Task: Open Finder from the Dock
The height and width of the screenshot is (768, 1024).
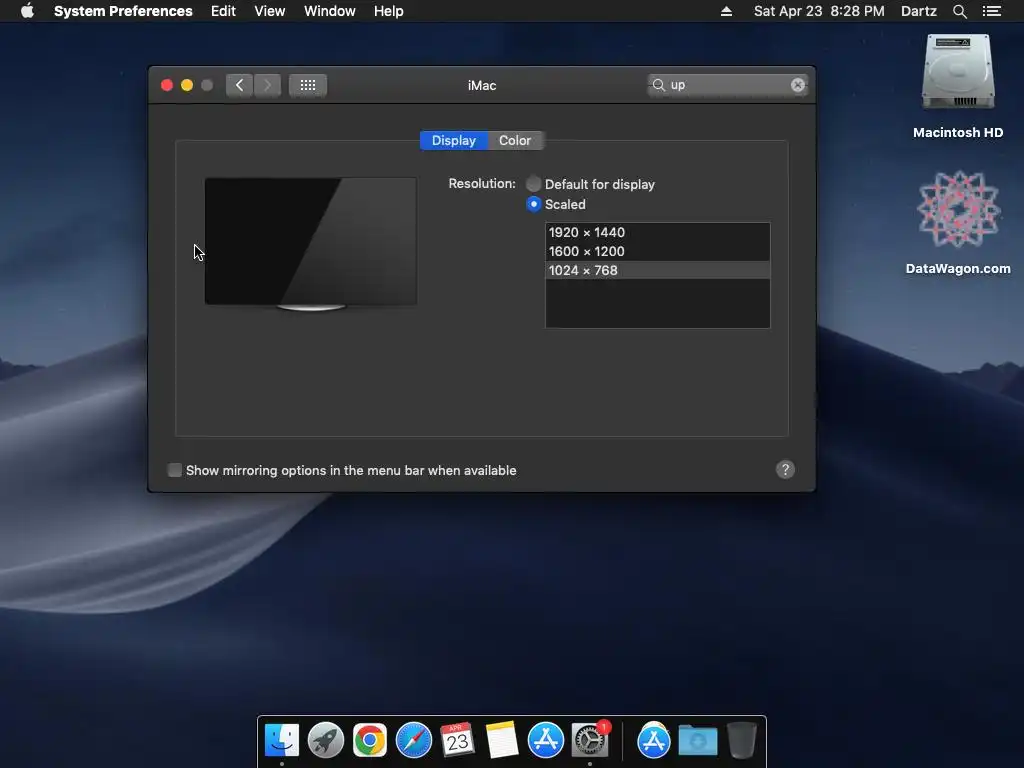Action: 281,740
